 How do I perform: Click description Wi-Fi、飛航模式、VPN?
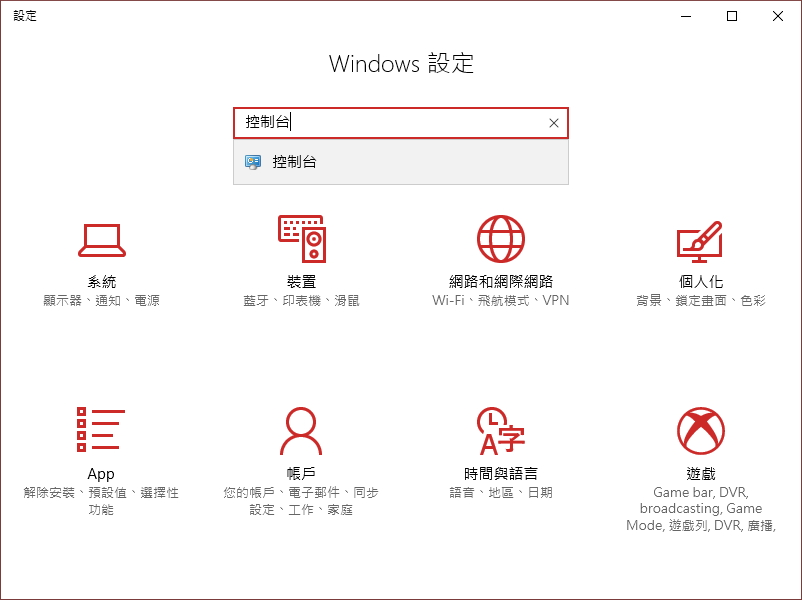[x=501, y=300]
